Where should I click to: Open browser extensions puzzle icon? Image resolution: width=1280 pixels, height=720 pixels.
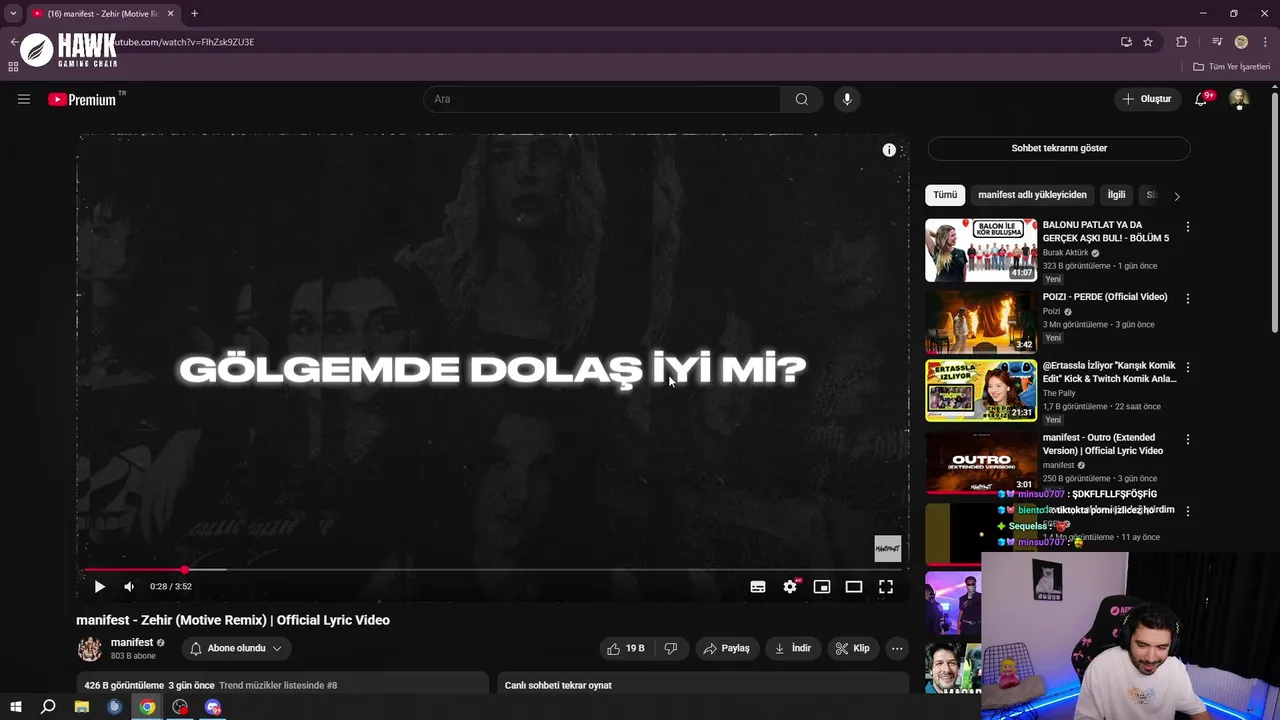pyautogui.click(x=1182, y=42)
